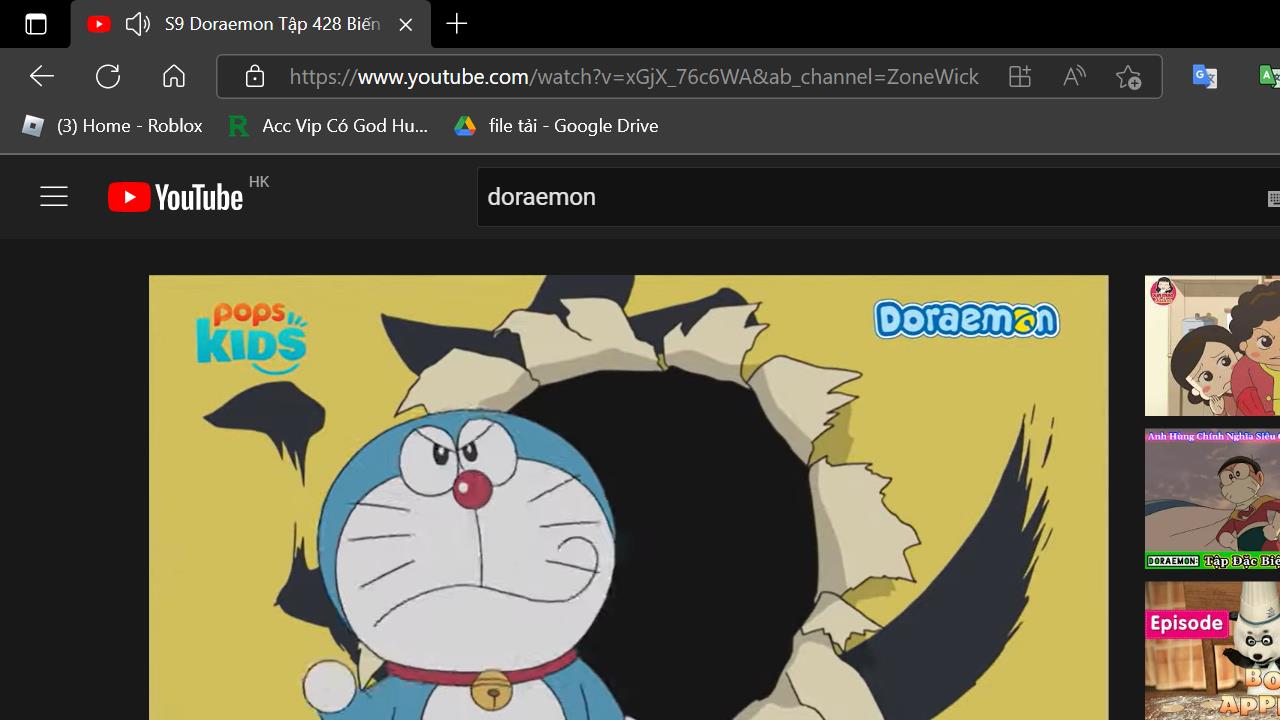
Task: Close the S9 Doraemon tab
Action: click(405, 24)
